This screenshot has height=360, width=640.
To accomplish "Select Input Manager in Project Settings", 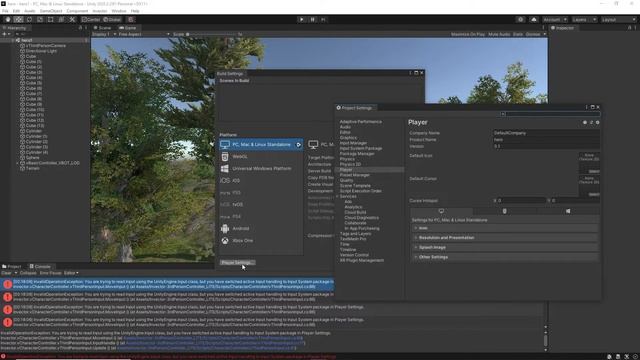I will click(353, 143).
